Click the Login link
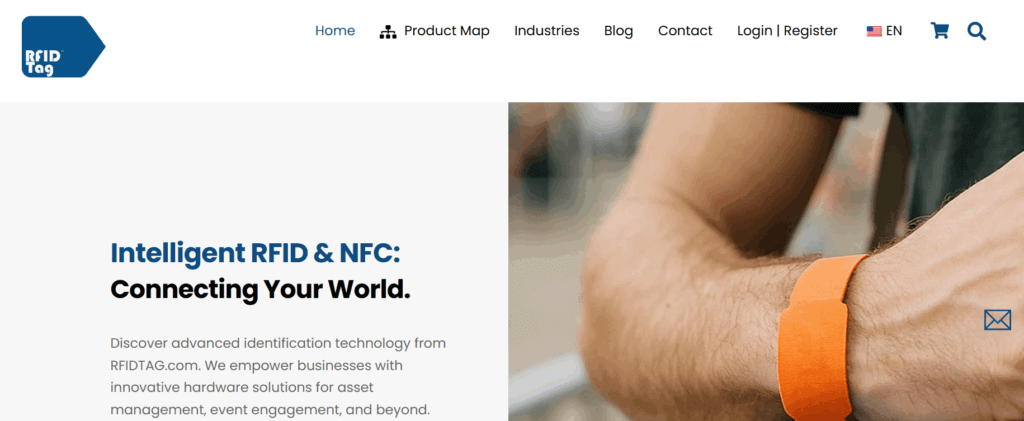The width and height of the screenshot is (1024, 421). 755,31
